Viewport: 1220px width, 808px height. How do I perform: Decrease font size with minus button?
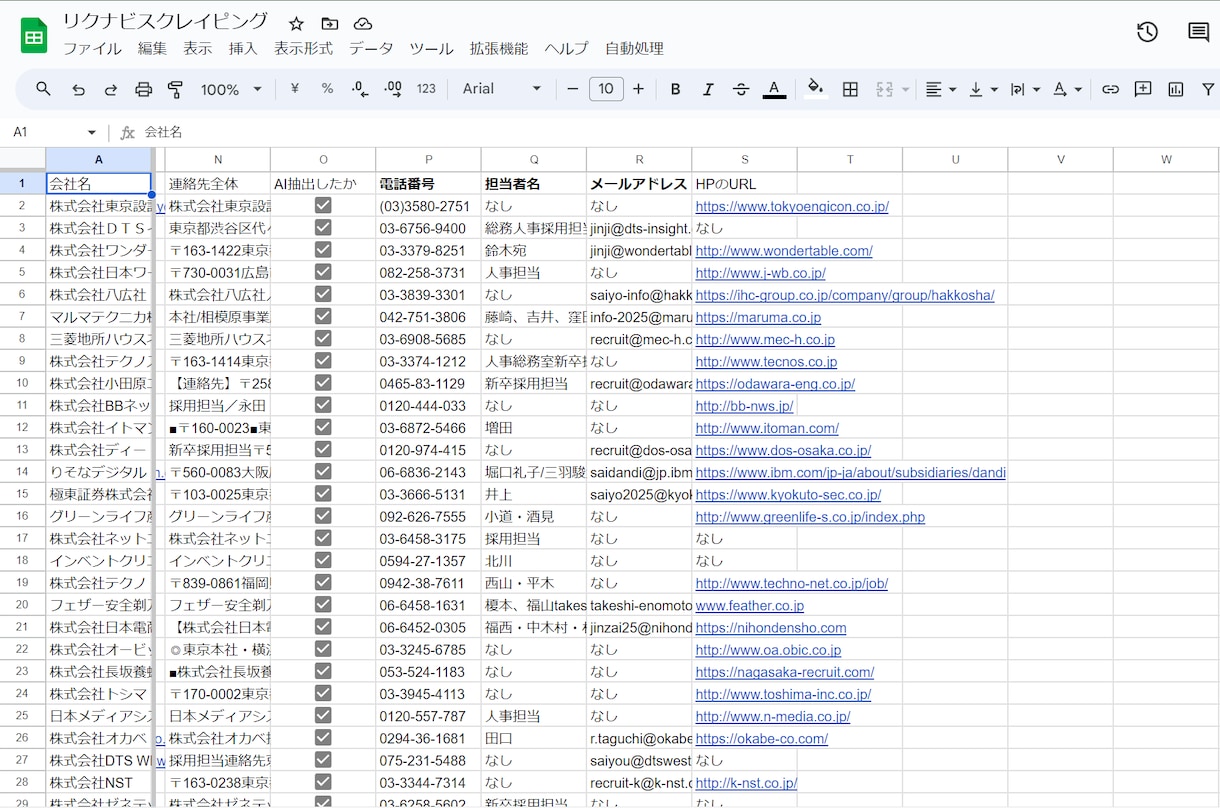coord(573,89)
